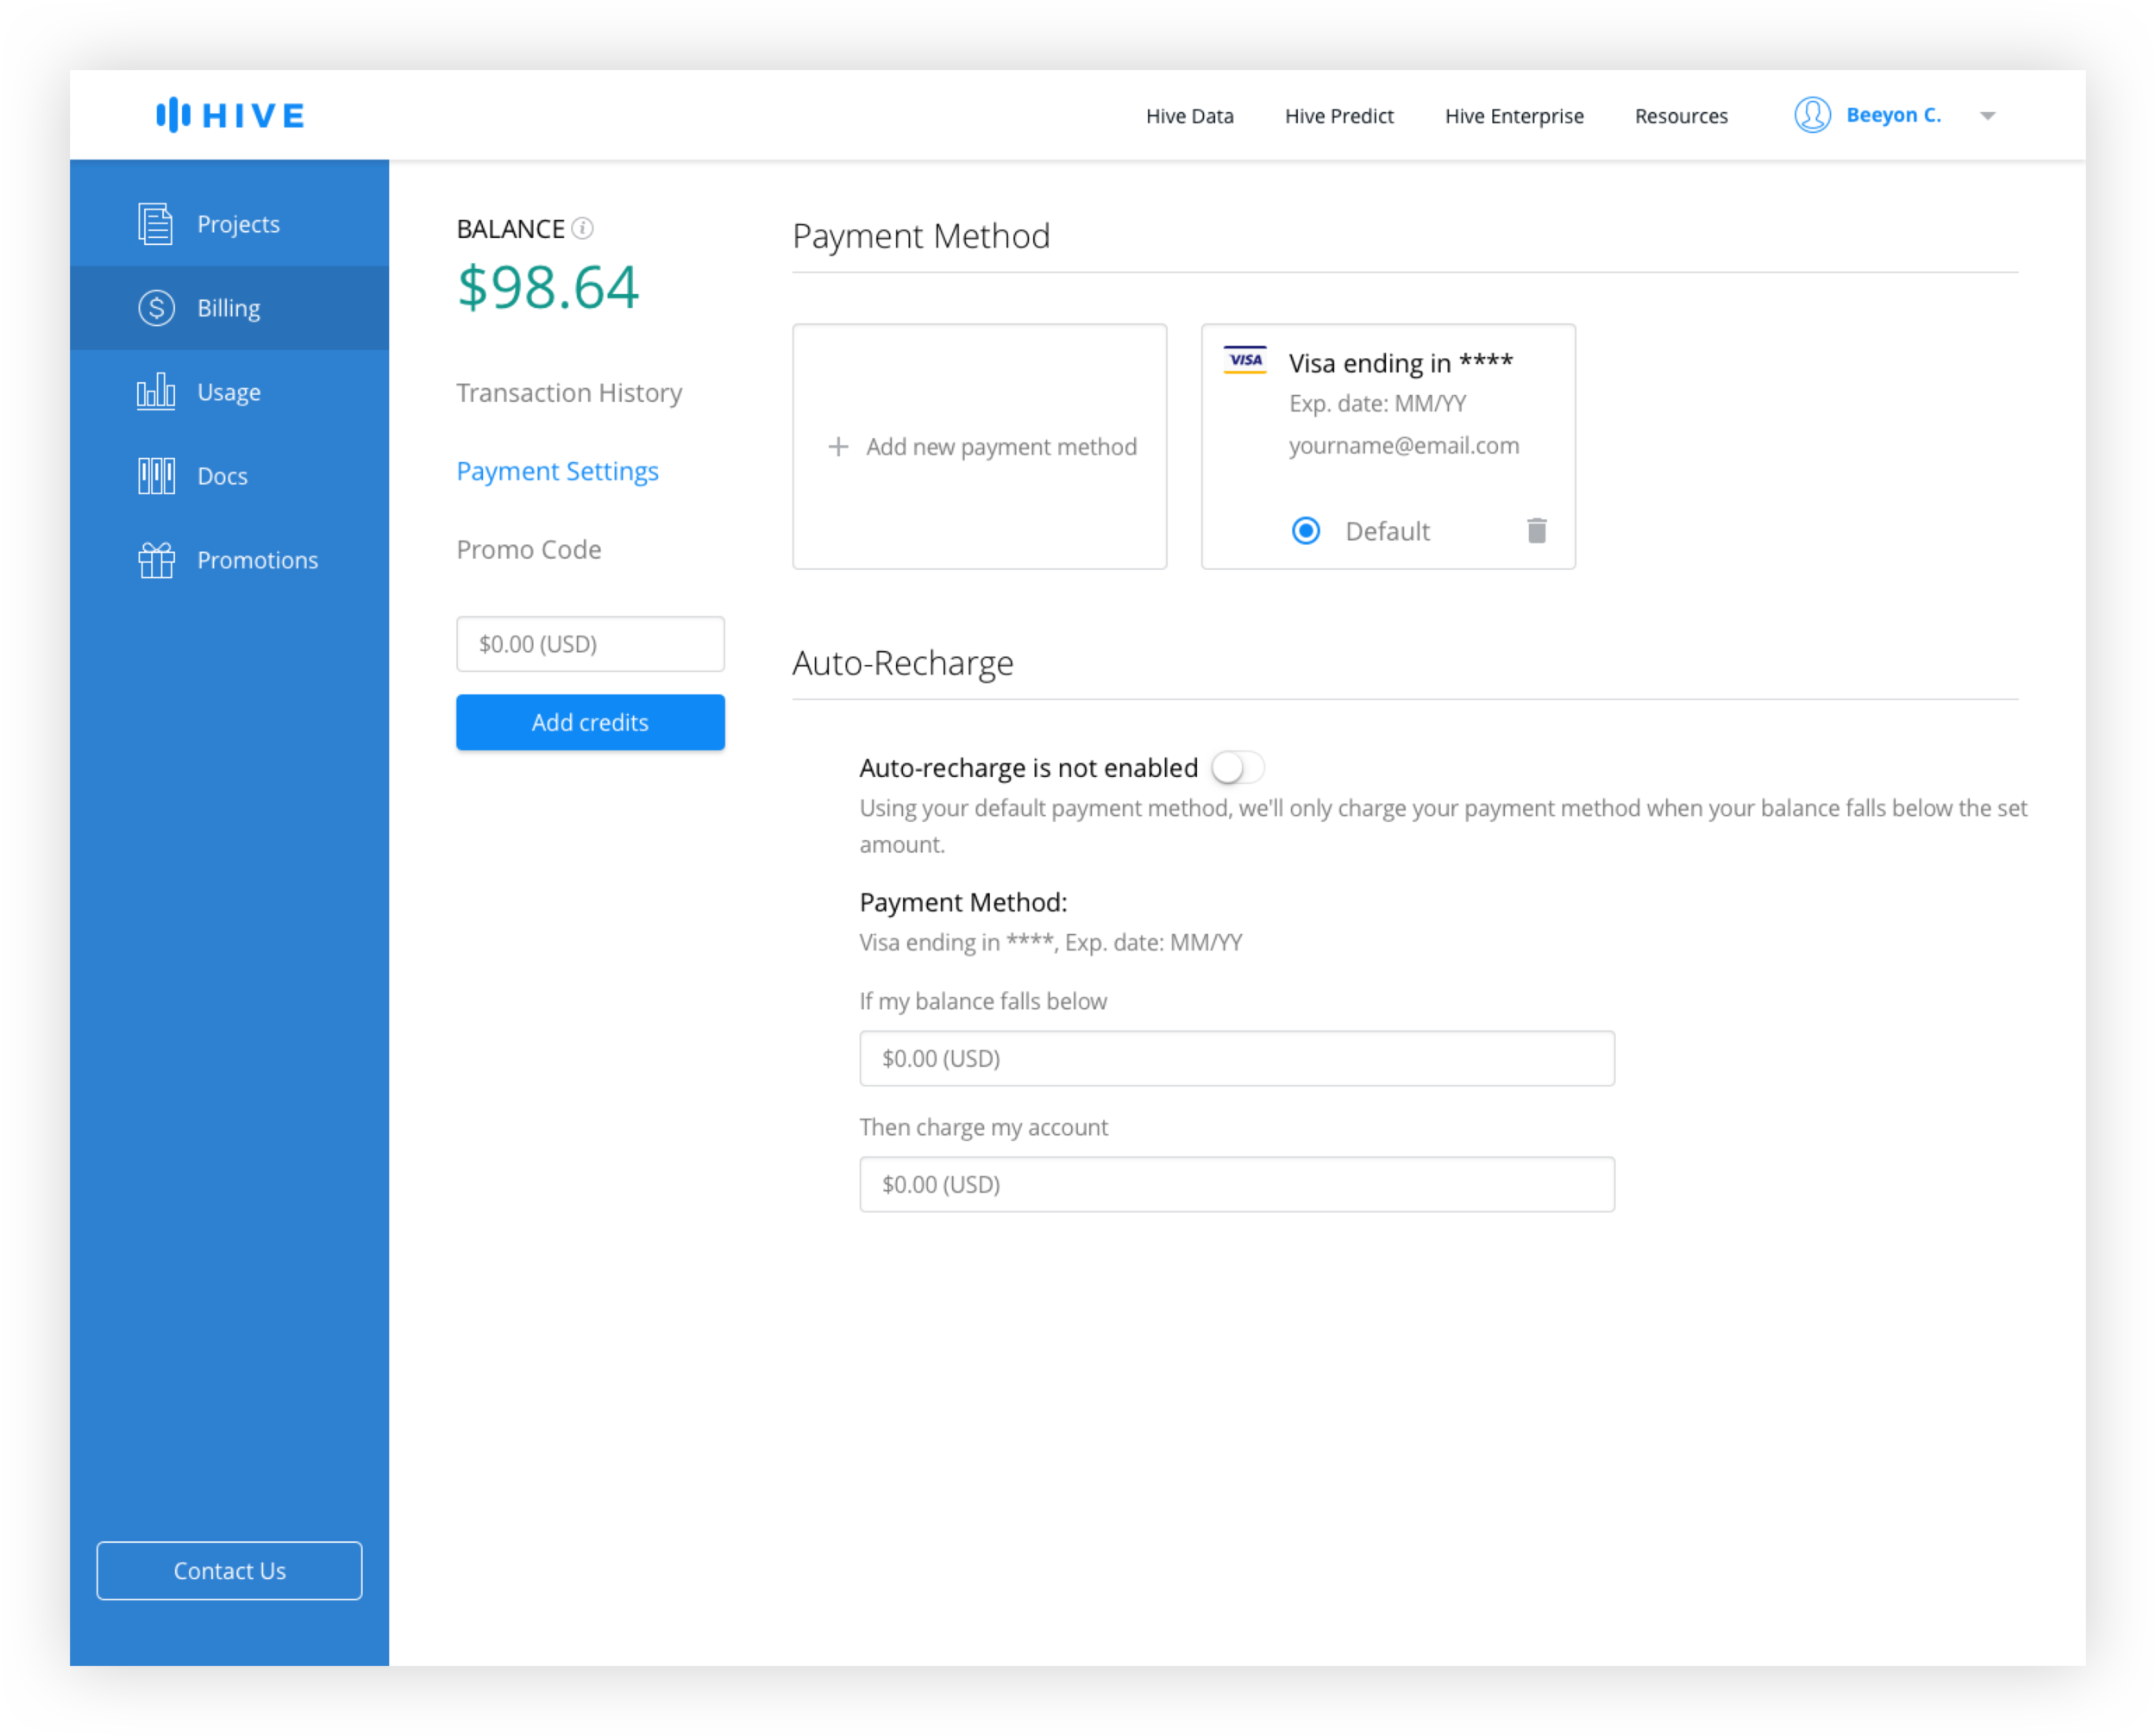
Task: Open Docs in the sidebar
Action: click(229, 476)
